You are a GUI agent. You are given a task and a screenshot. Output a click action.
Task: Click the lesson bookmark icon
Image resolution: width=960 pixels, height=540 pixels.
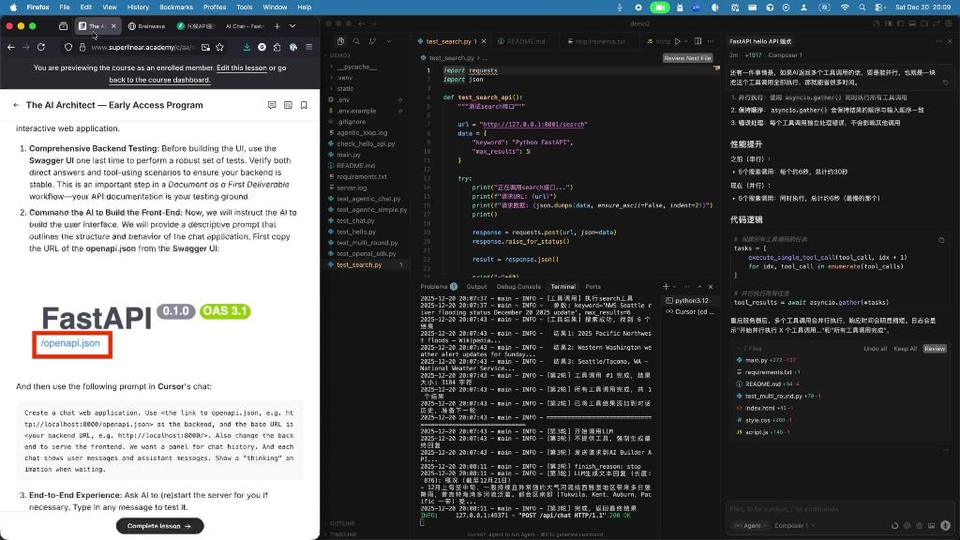click(x=304, y=105)
